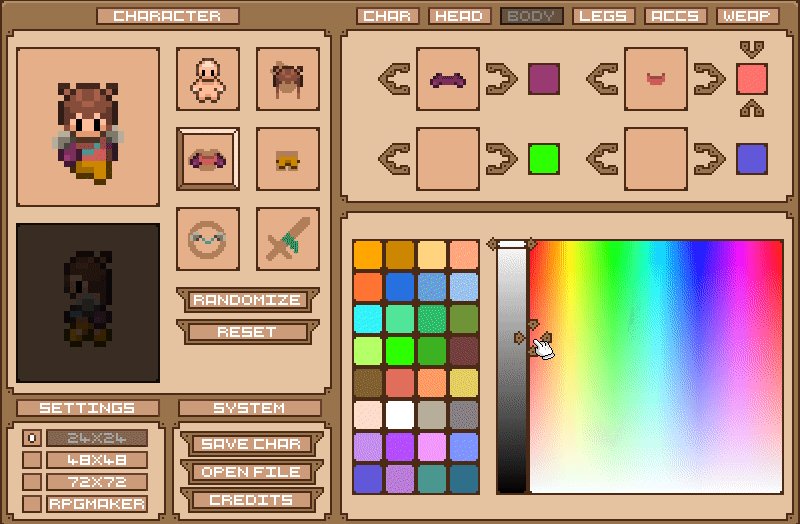Click the OPEN FILE button

click(251, 472)
